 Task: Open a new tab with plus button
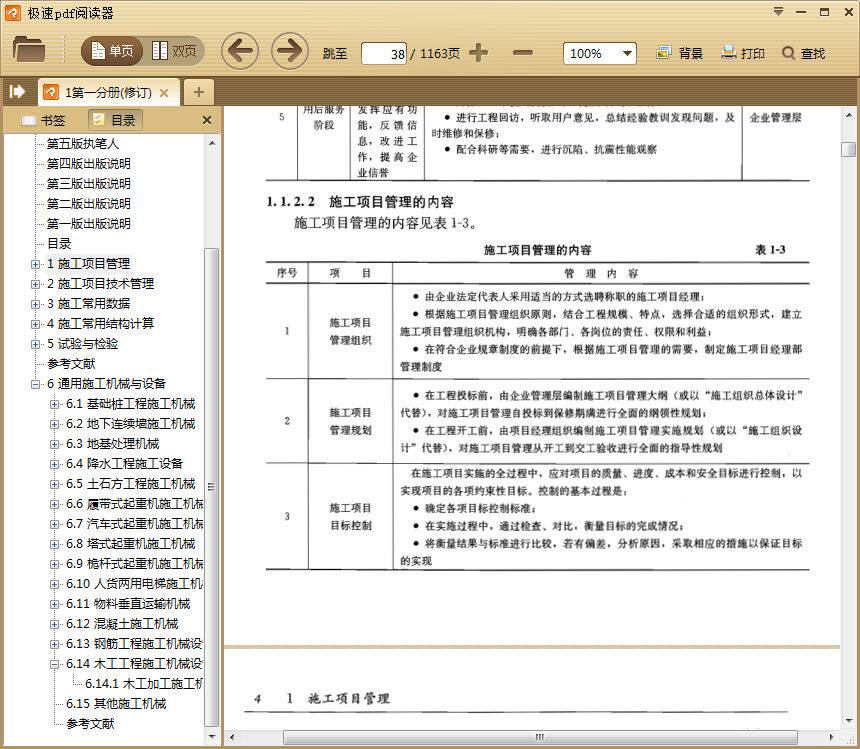[199, 92]
